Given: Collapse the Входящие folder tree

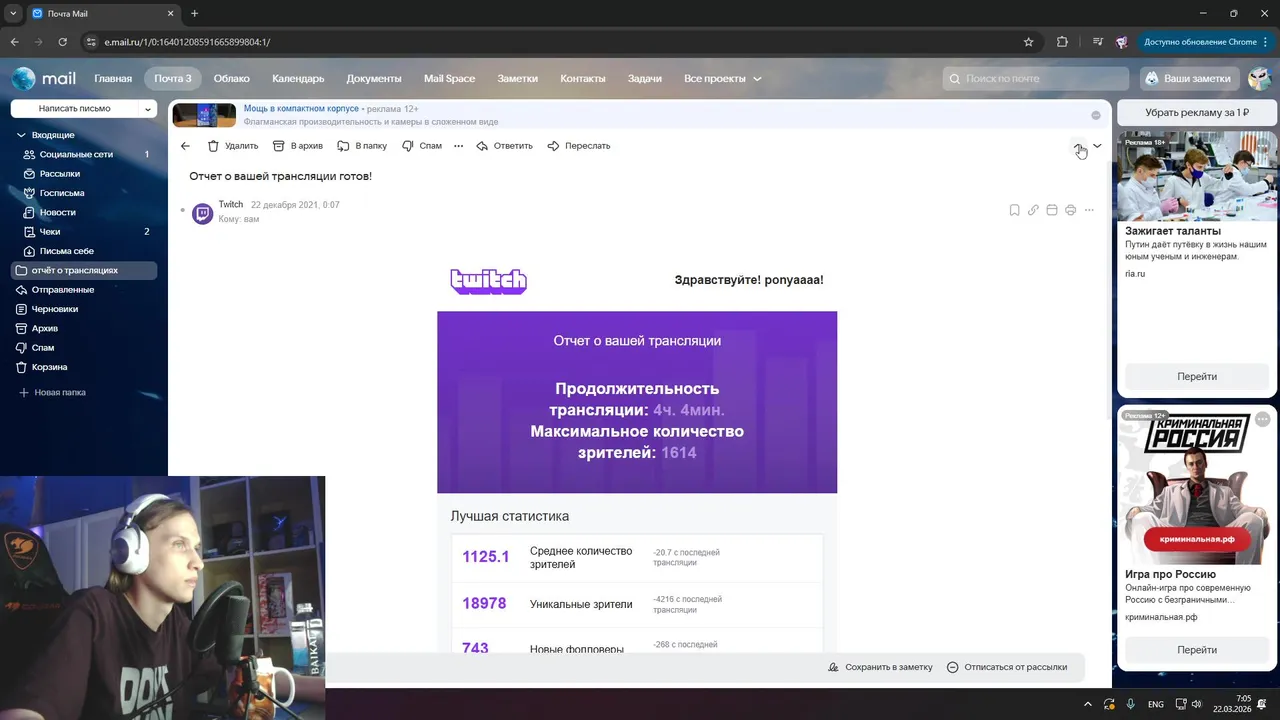Looking at the screenshot, I should [21, 135].
